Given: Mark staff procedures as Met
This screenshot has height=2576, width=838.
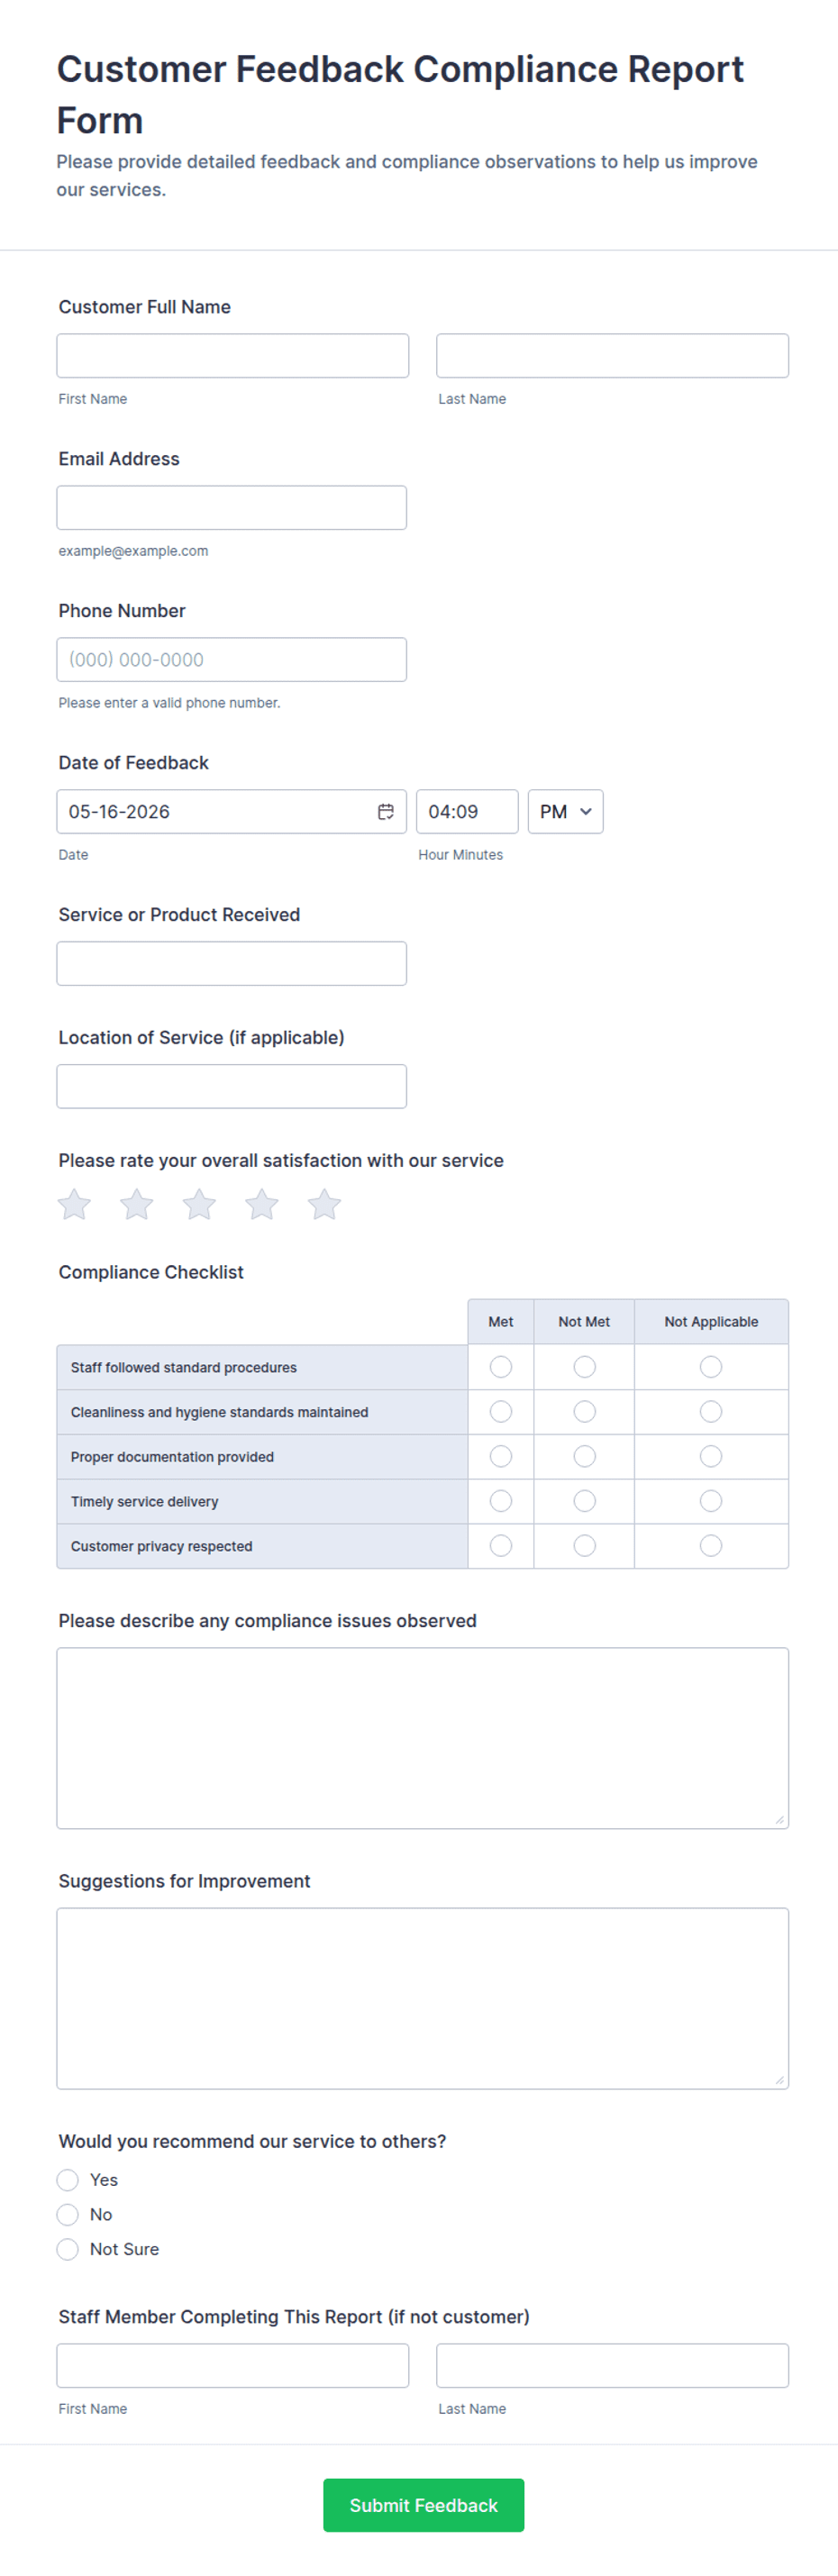Looking at the screenshot, I should pyautogui.click(x=501, y=1366).
